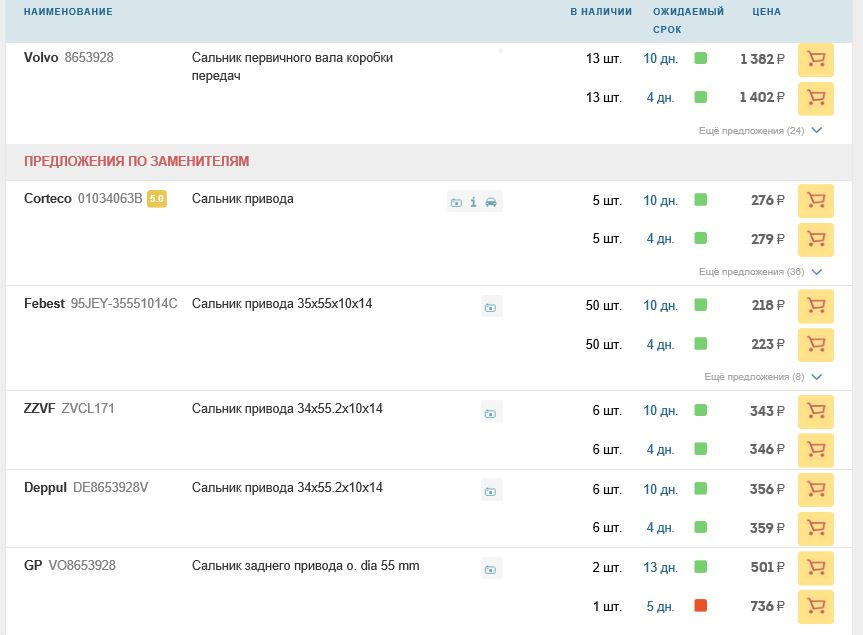Viewport: 863px width, 635px height.
Task: Open photo icon for Febest 95JEY-35551014C
Action: 490,307
